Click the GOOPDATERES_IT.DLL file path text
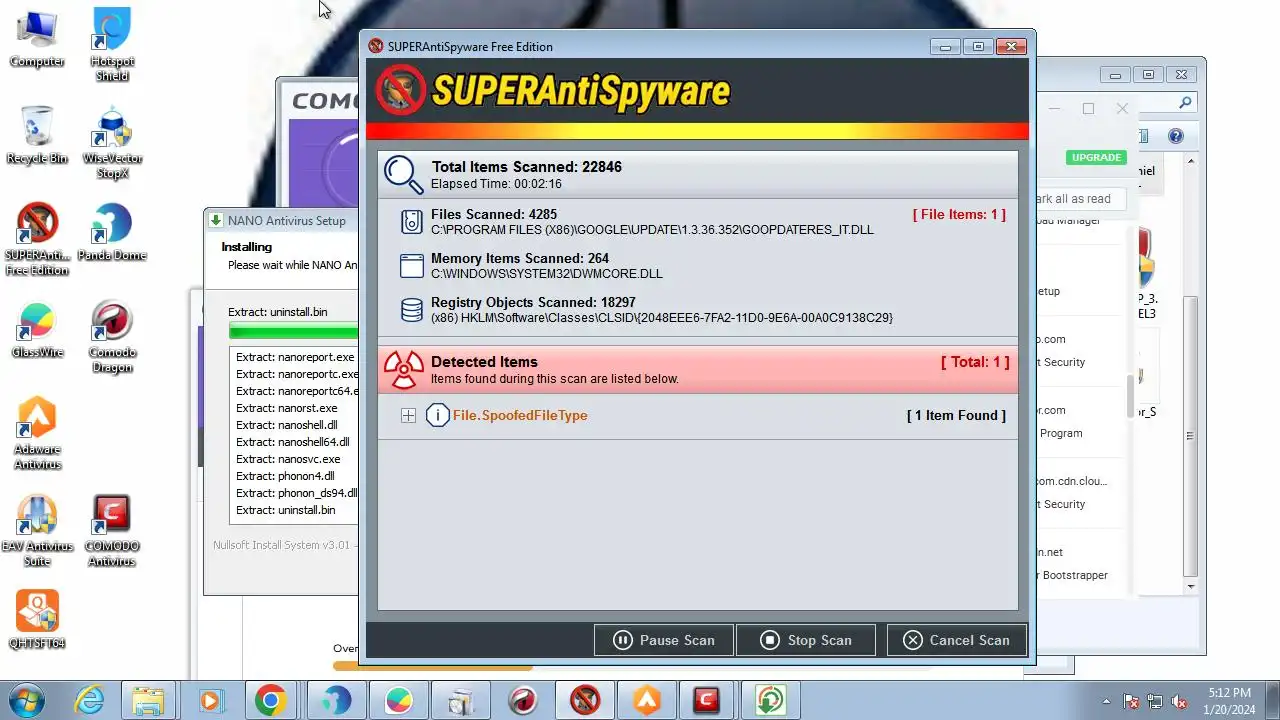The image size is (1280, 720). [652, 230]
